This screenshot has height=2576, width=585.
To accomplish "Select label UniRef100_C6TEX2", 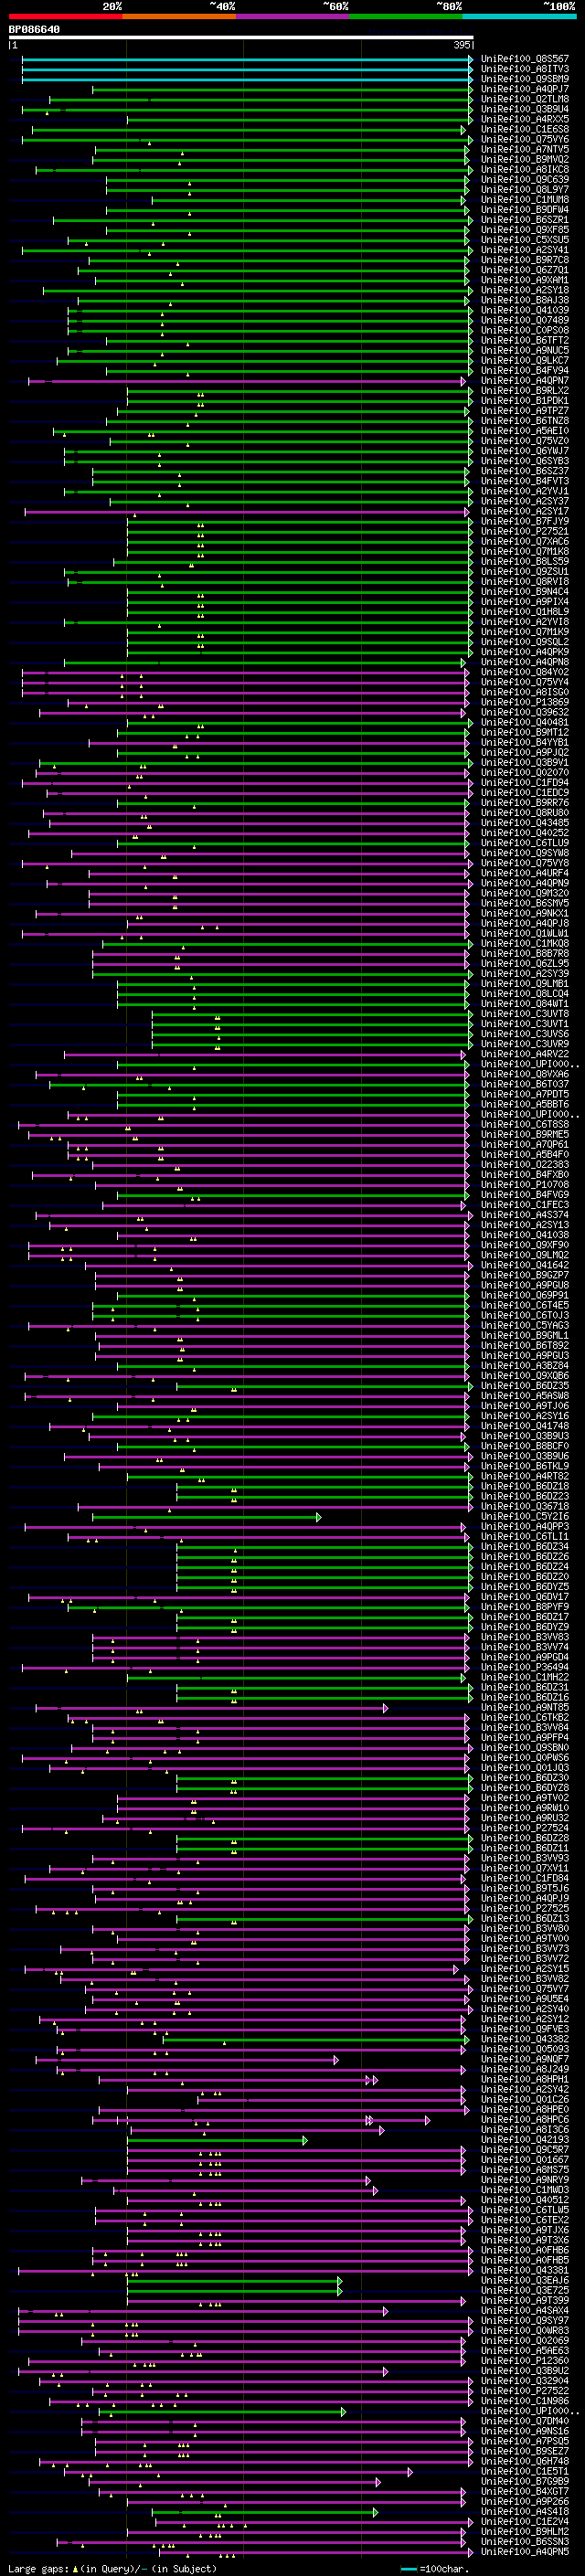I will click(525, 2220).
